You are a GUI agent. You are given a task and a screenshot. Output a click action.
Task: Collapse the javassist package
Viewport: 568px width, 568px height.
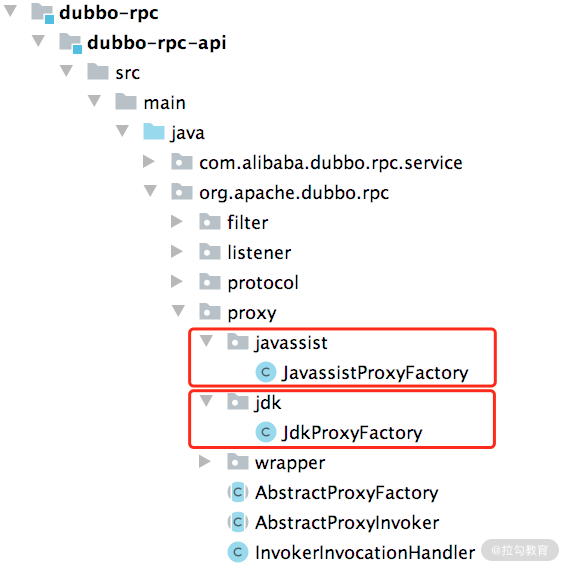tap(206, 341)
